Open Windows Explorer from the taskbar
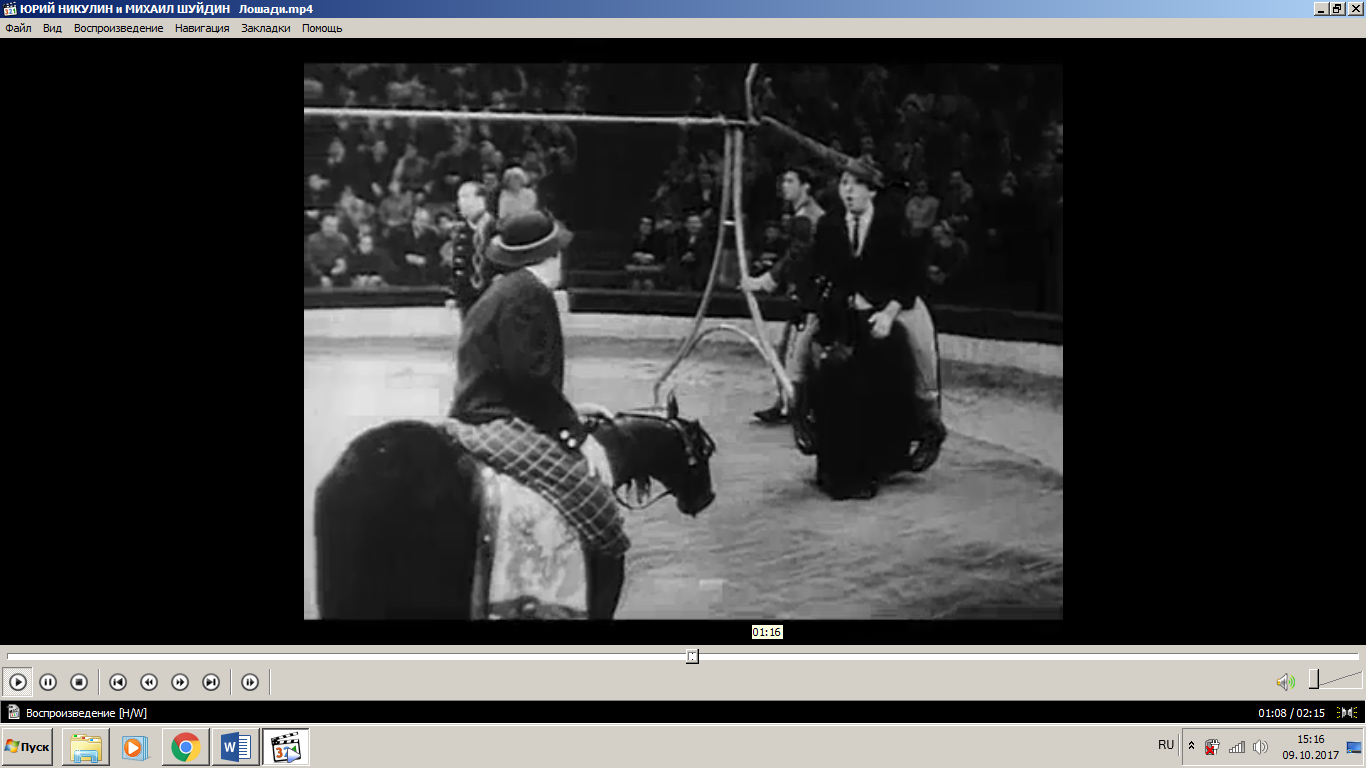This screenshot has width=1366, height=768. [x=86, y=747]
